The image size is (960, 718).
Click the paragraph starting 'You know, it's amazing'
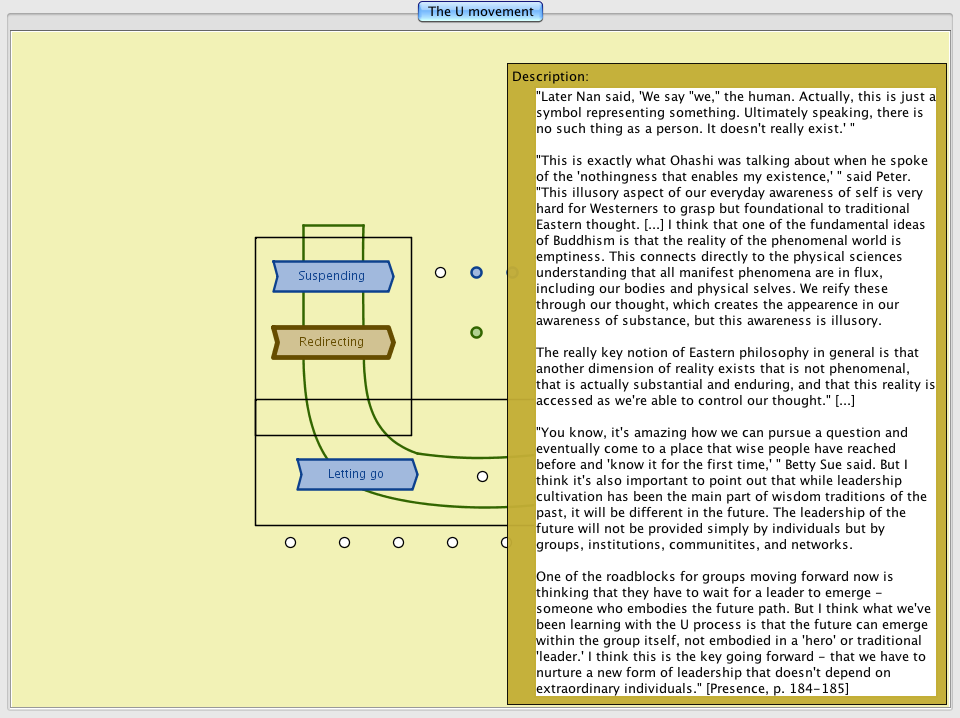pyautogui.click(x=735, y=488)
